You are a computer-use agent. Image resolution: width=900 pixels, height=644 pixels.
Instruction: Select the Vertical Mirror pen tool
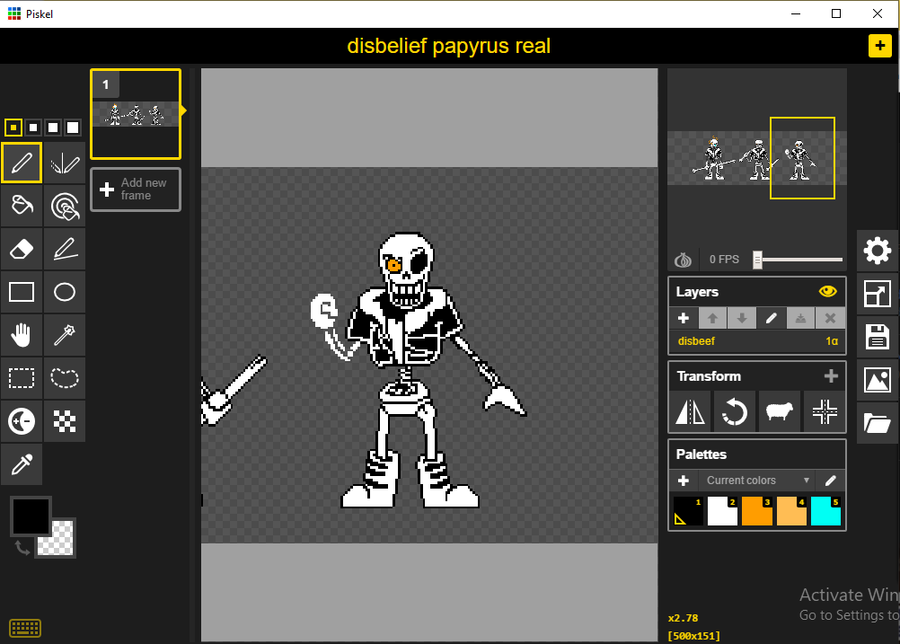coord(63,163)
